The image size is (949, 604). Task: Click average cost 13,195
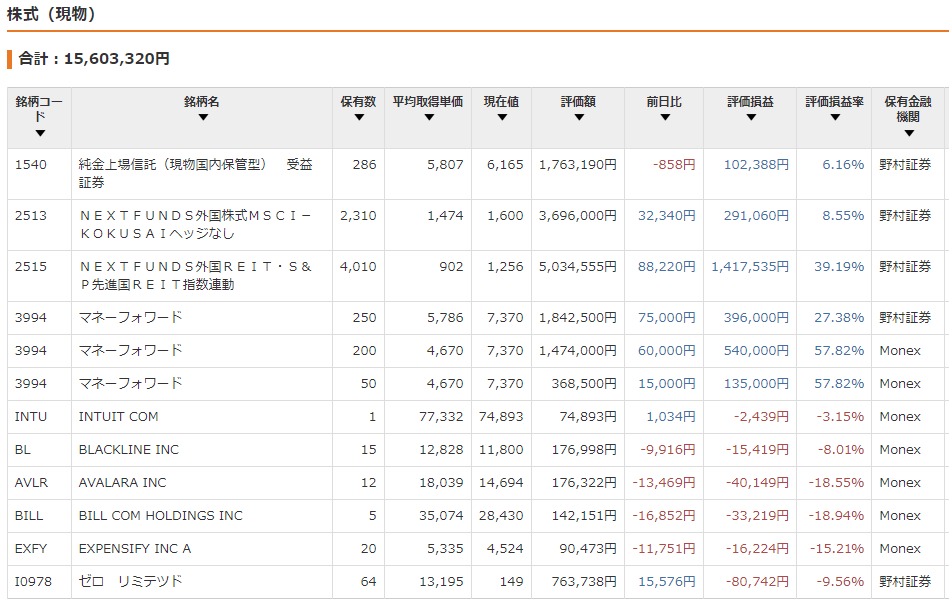tap(441, 582)
